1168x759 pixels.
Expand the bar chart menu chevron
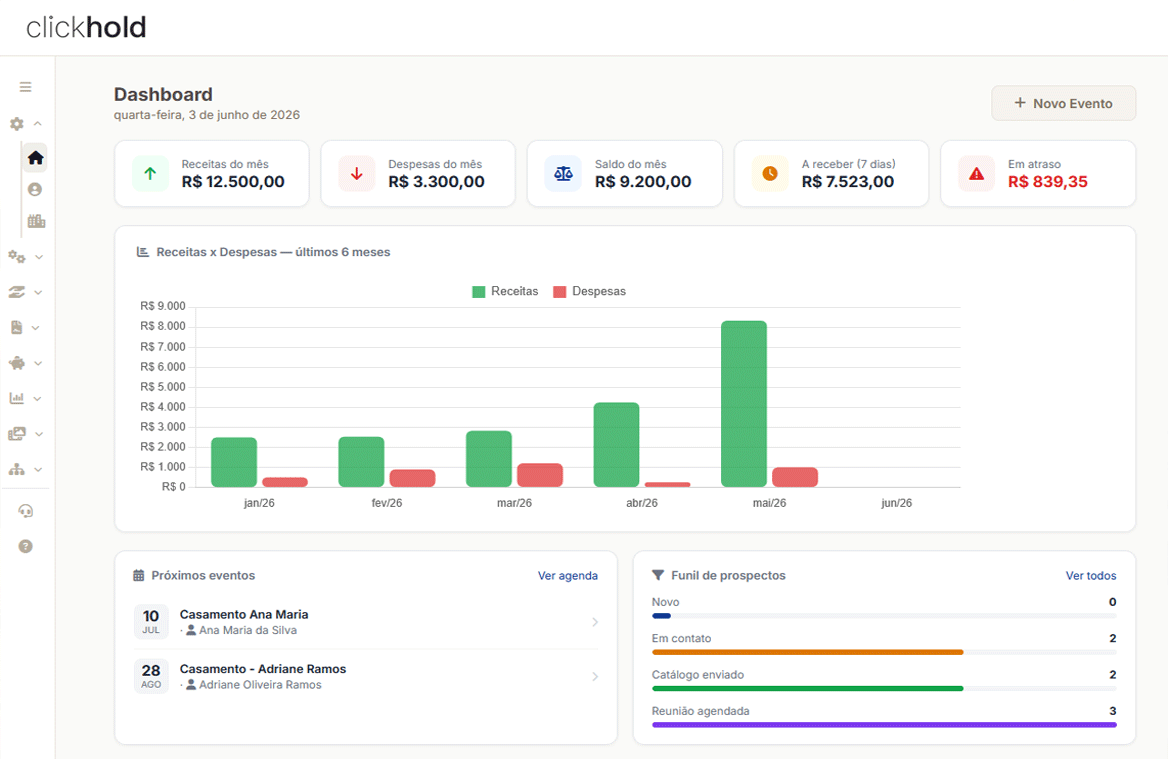tap(36, 398)
